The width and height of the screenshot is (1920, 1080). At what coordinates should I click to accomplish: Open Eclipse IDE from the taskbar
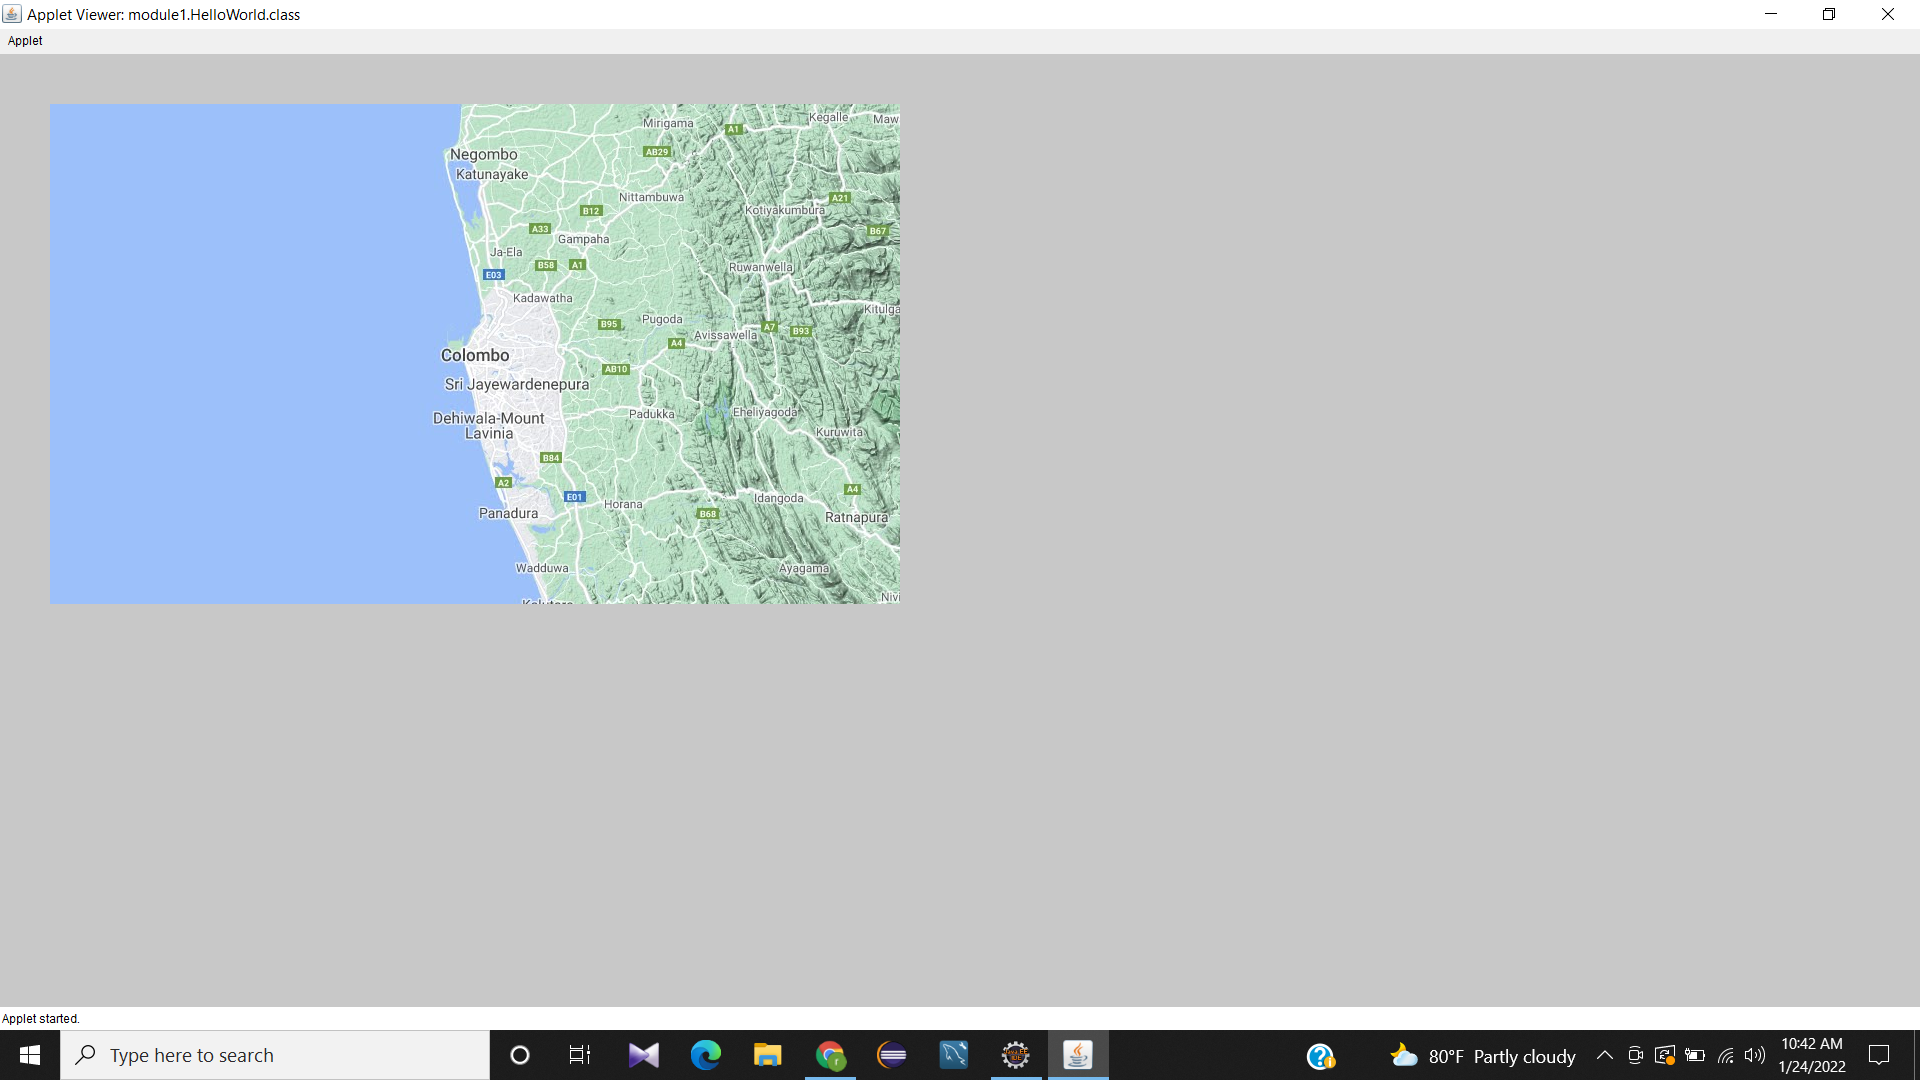pos(891,1055)
